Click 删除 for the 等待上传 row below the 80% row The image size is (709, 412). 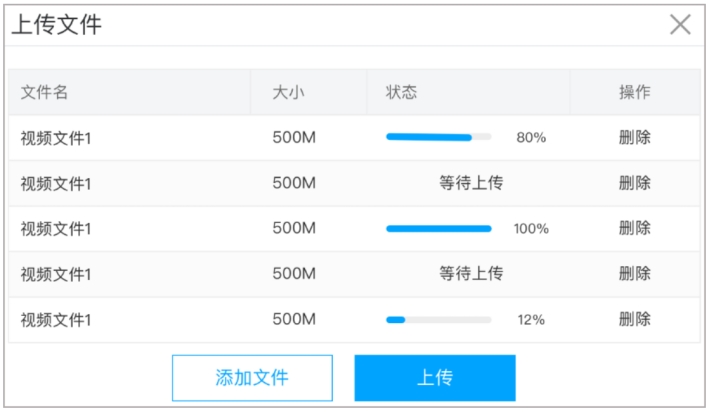click(634, 183)
